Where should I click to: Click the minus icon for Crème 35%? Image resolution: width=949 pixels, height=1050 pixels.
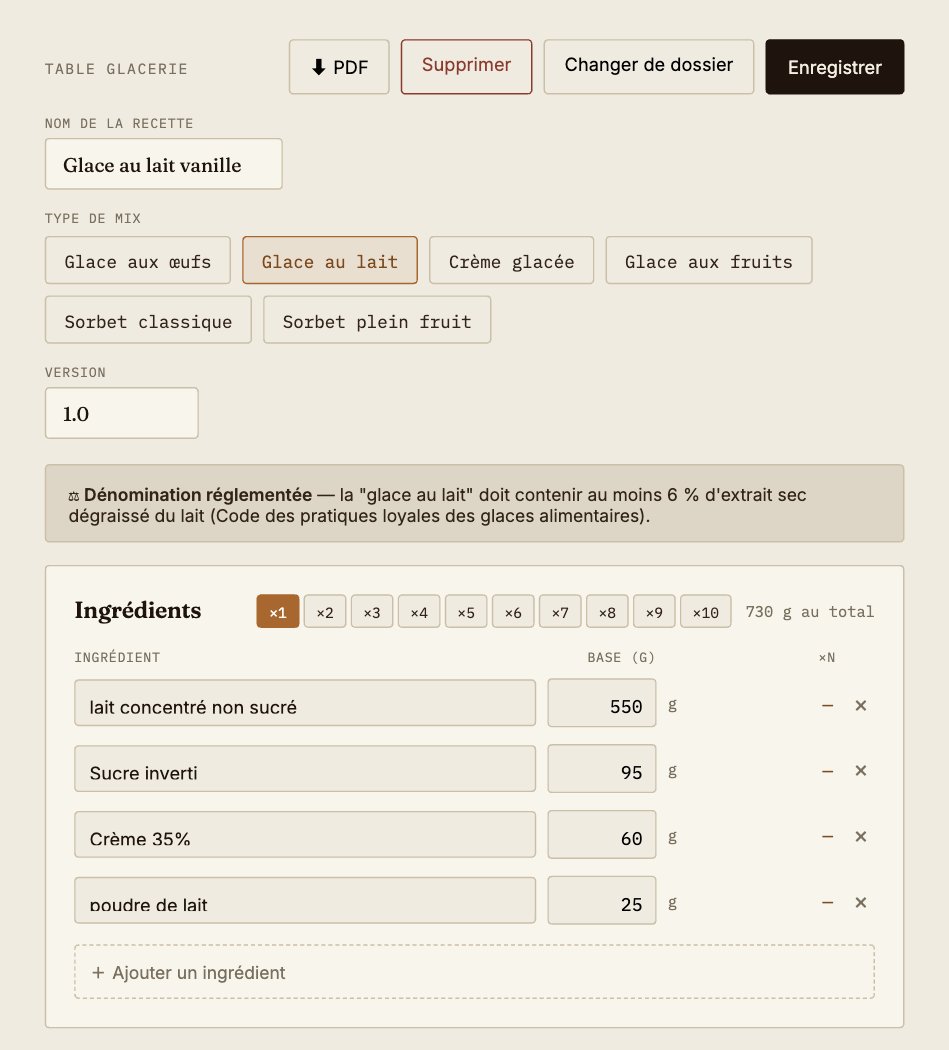(828, 837)
